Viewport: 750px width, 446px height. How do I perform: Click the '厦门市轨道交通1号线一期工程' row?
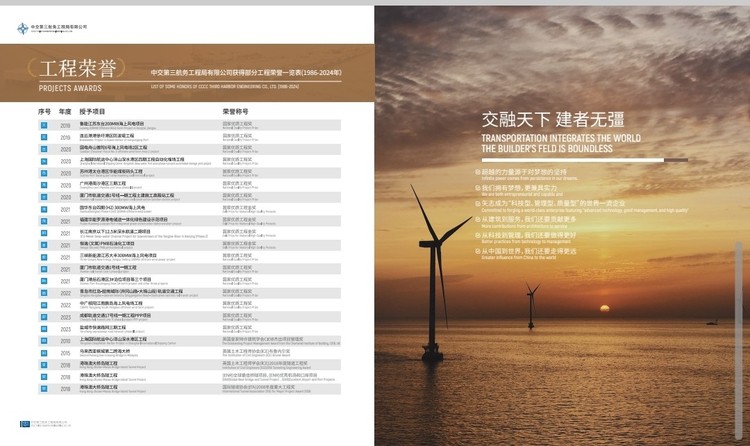pos(189,269)
